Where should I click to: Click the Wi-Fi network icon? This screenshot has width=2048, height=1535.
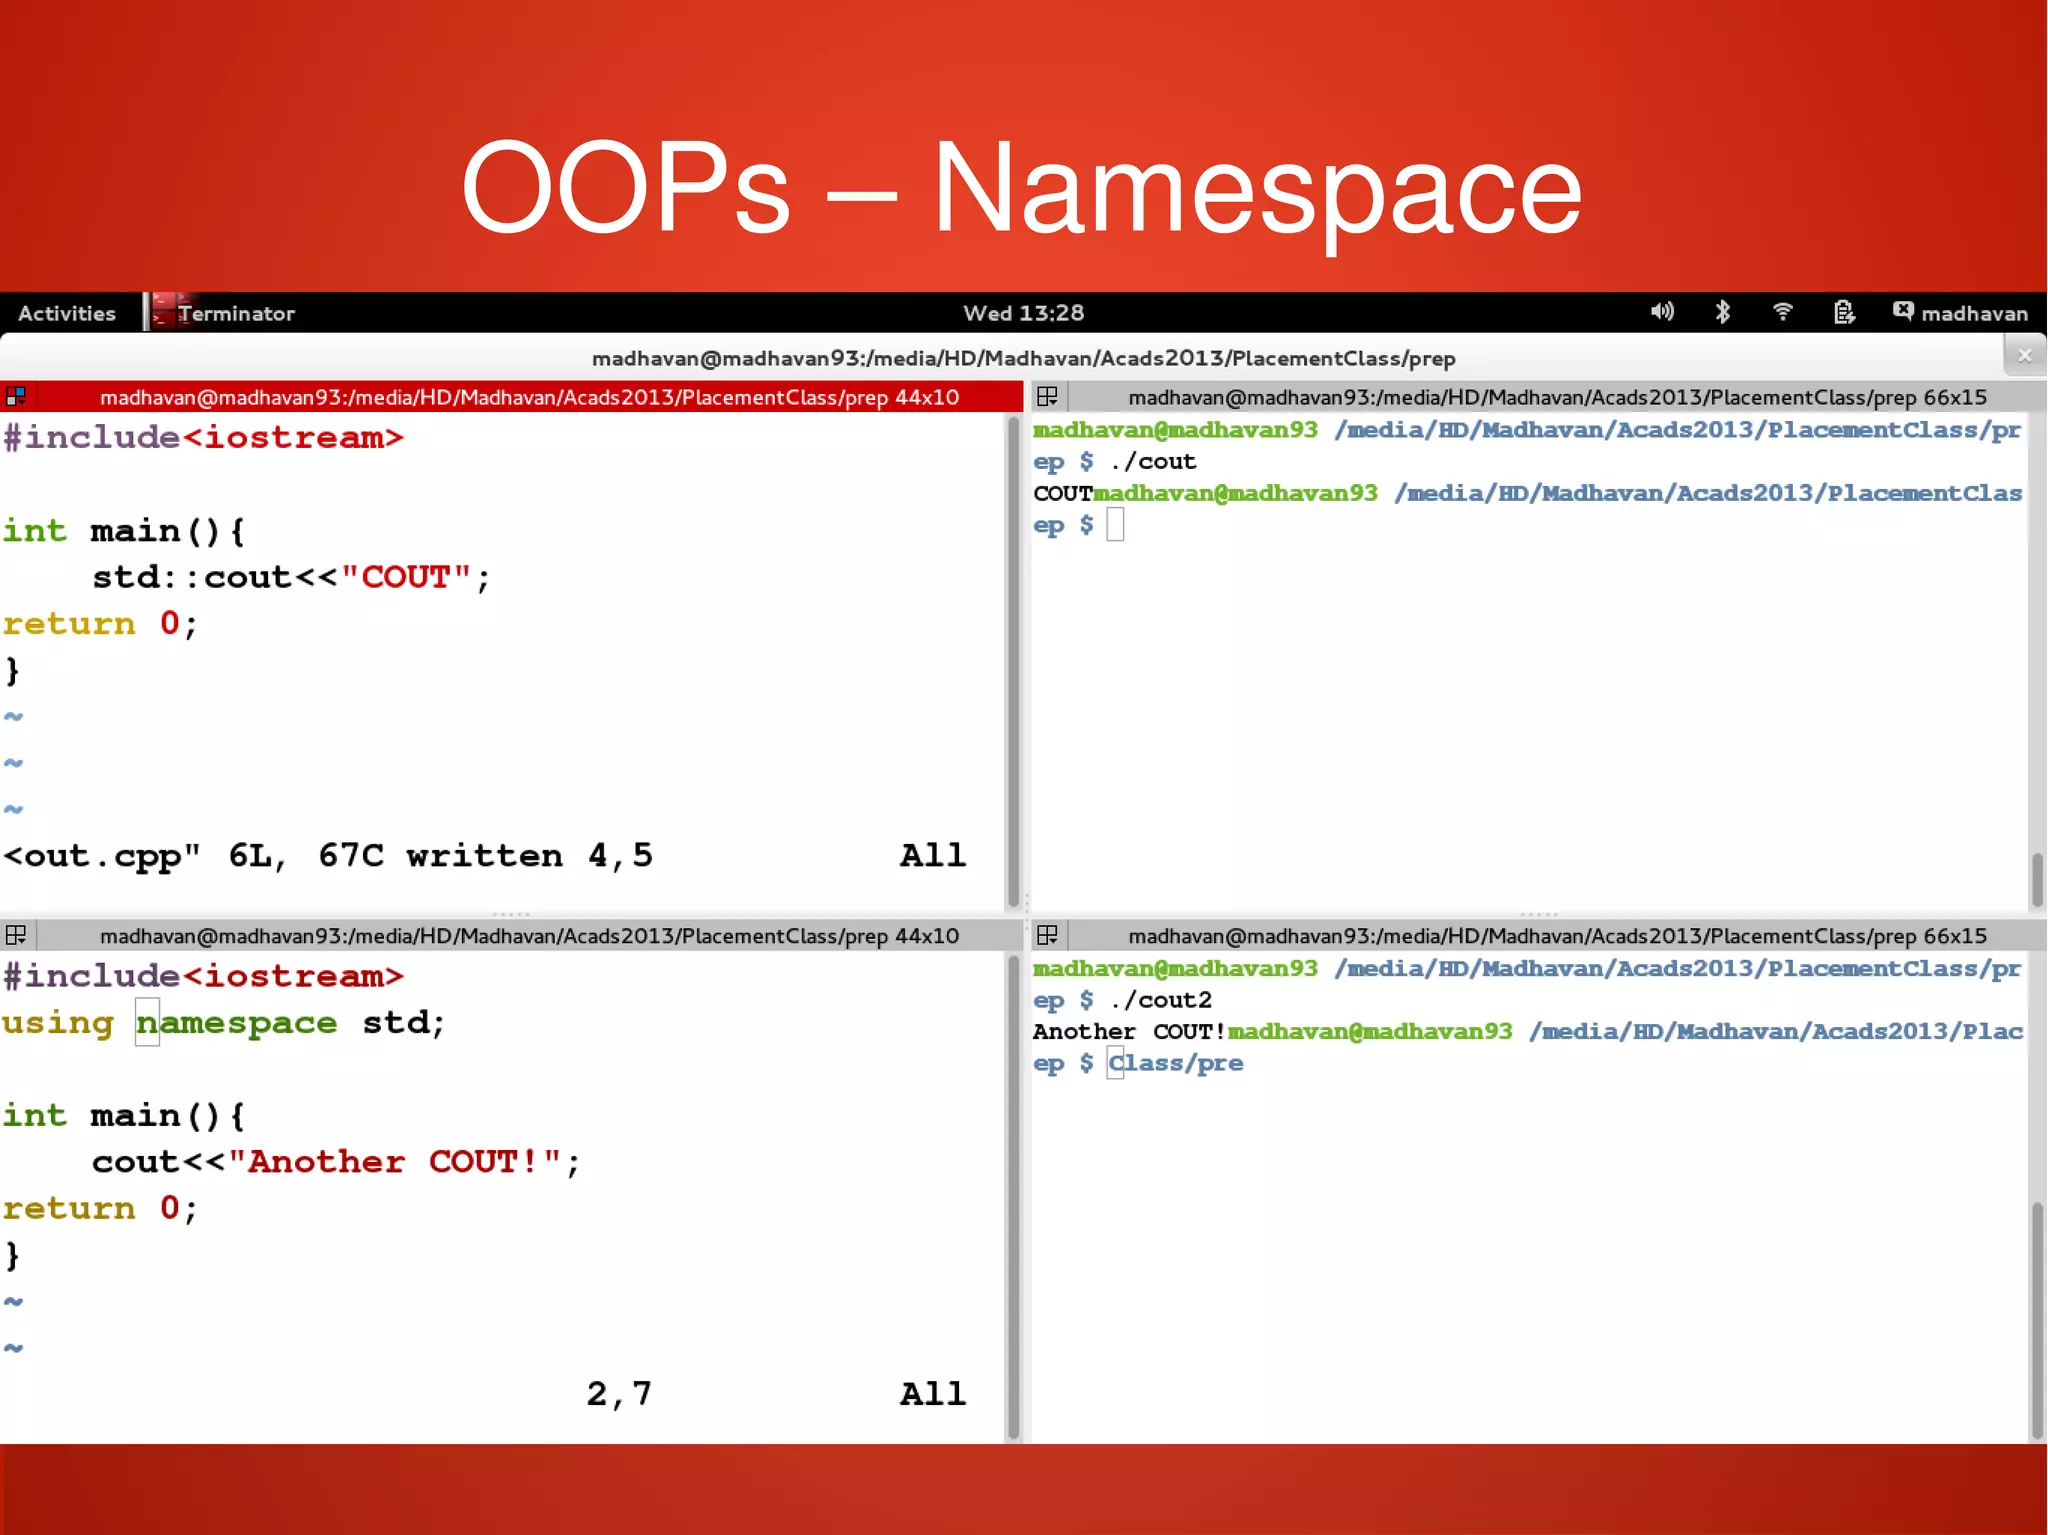click(1782, 312)
